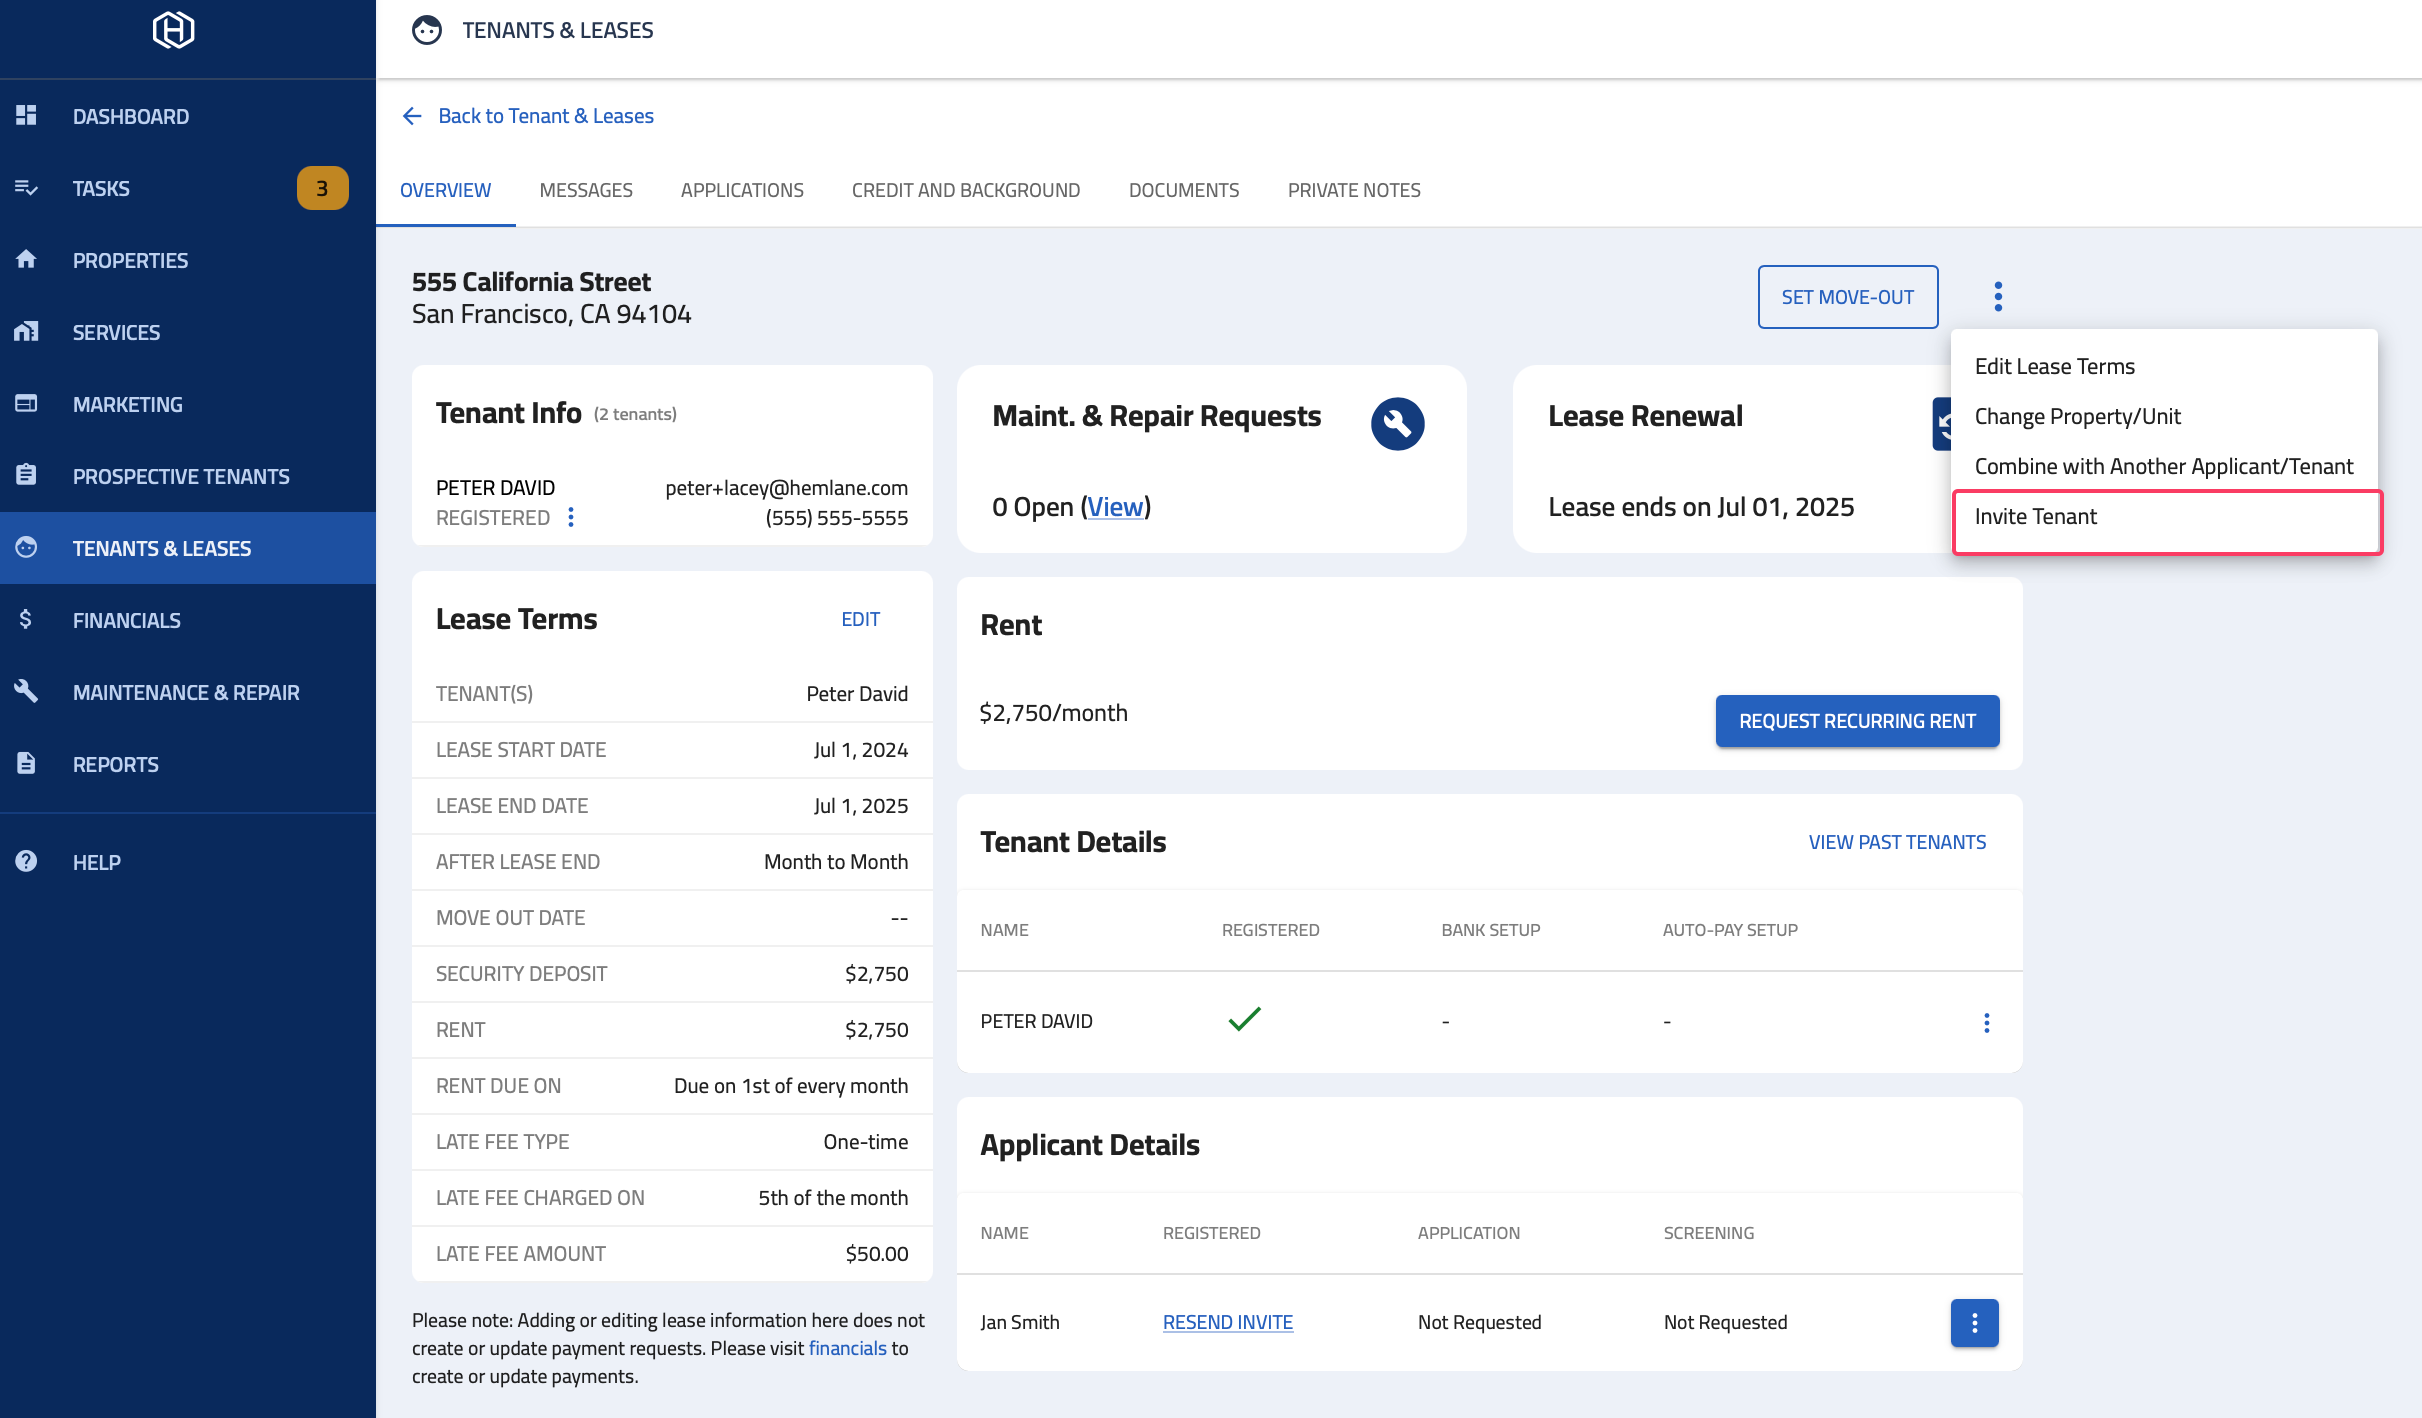Click the Hemlane logo at top left

pos(174,30)
